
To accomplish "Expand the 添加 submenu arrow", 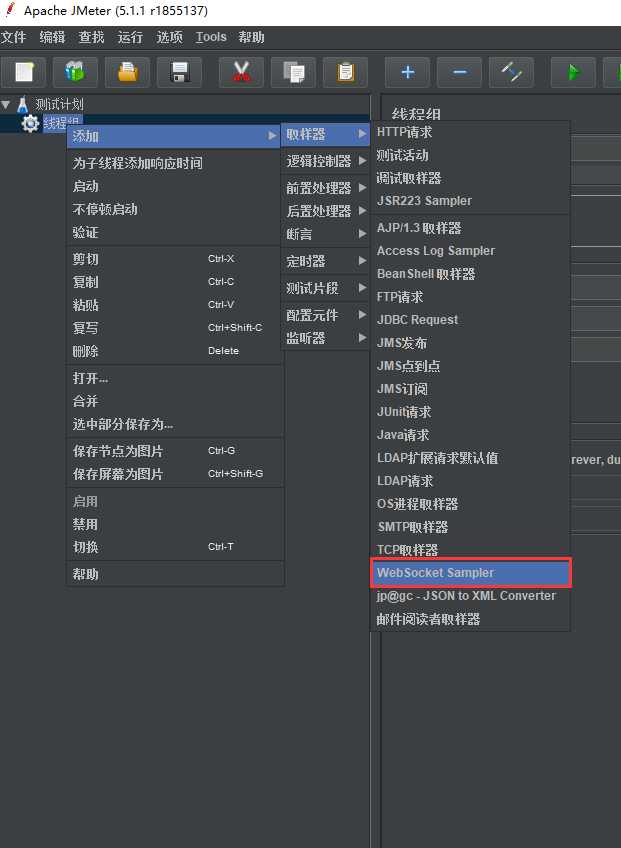I will click(x=272, y=136).
